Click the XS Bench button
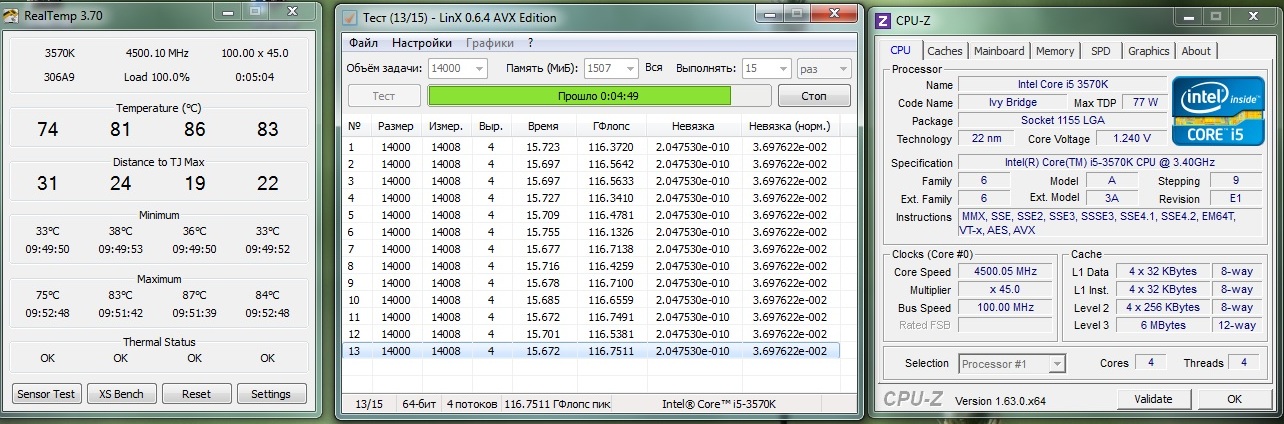This screenshot has height=424, width=1284. pyautogui.click(x=121, y=394)
